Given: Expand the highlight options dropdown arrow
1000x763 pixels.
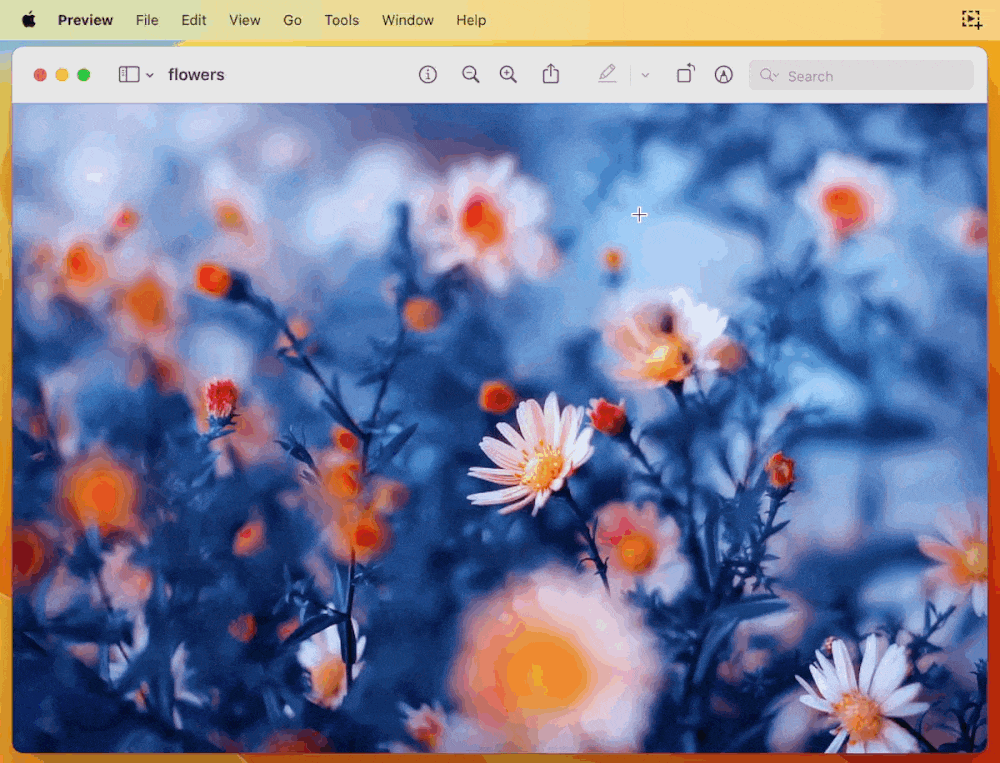Looking at the screenshot, I should tap(645, 75).
